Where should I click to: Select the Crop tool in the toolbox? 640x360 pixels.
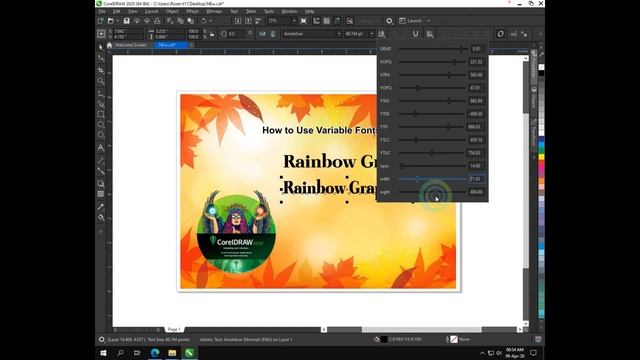tap(101, 70)
